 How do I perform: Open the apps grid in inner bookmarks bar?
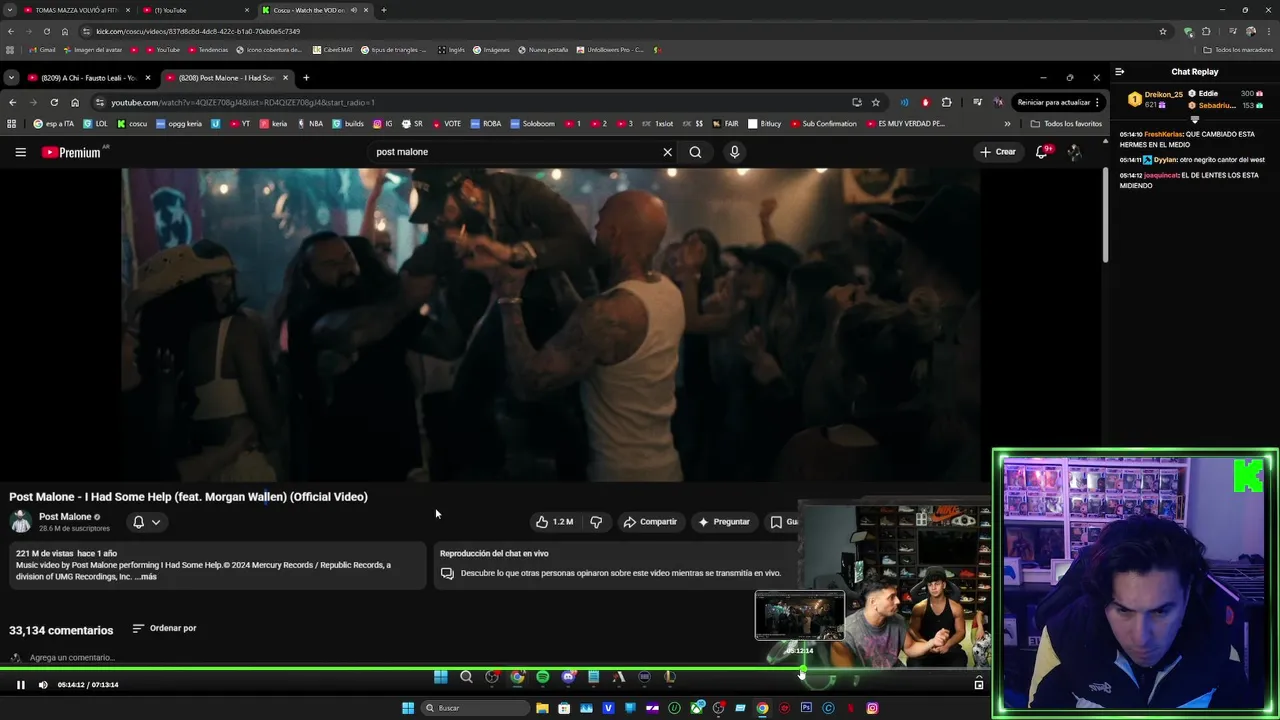click(12, 124)
